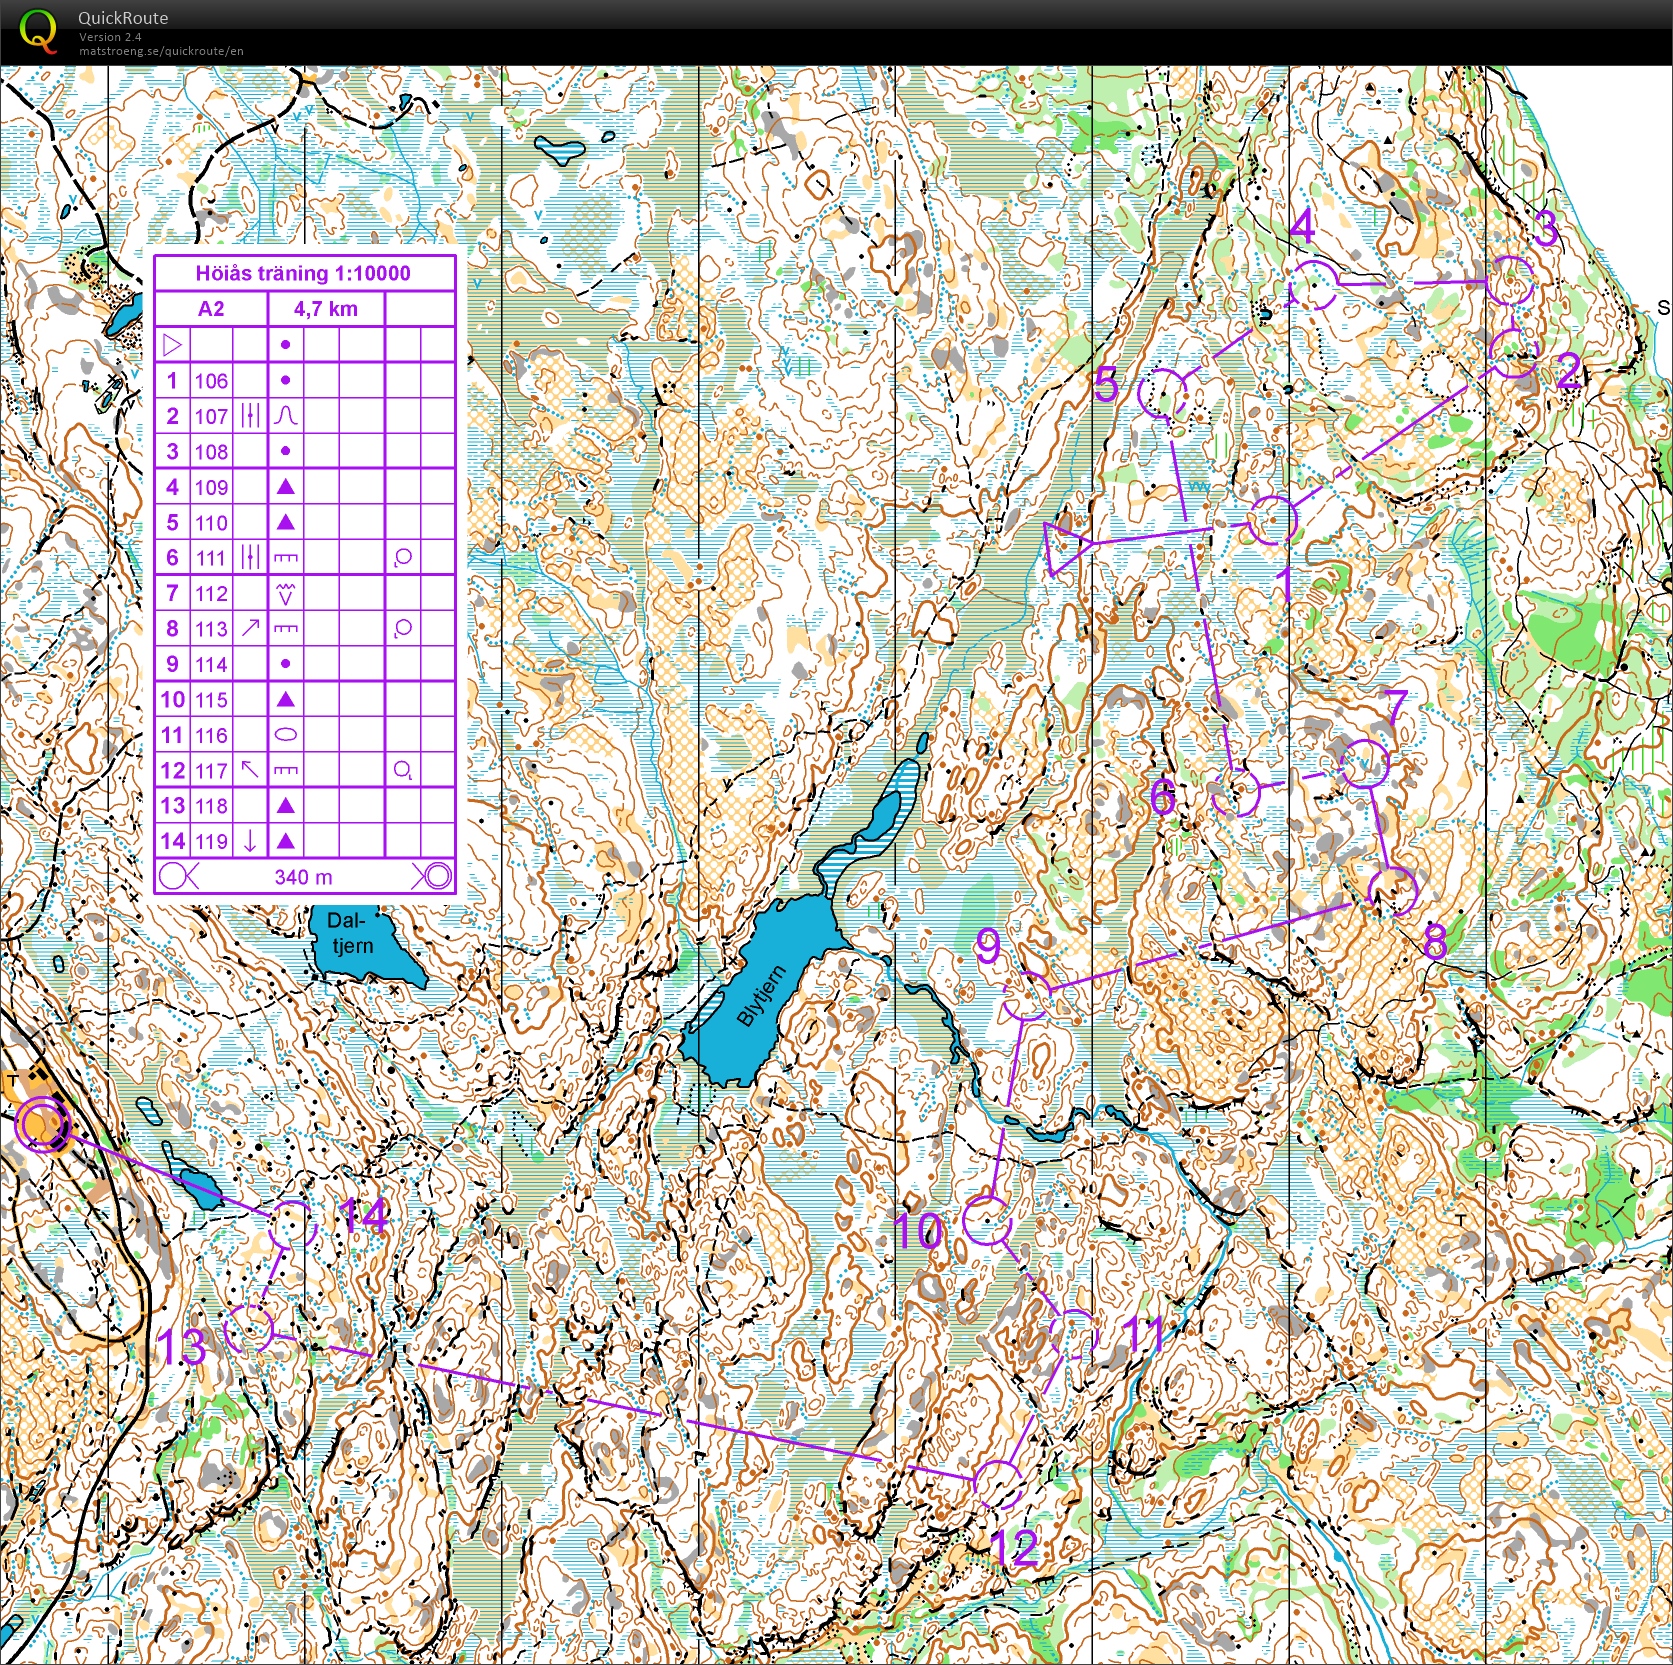
Task: Click the knoll symbol in row 107
Action: click(286, 416)
